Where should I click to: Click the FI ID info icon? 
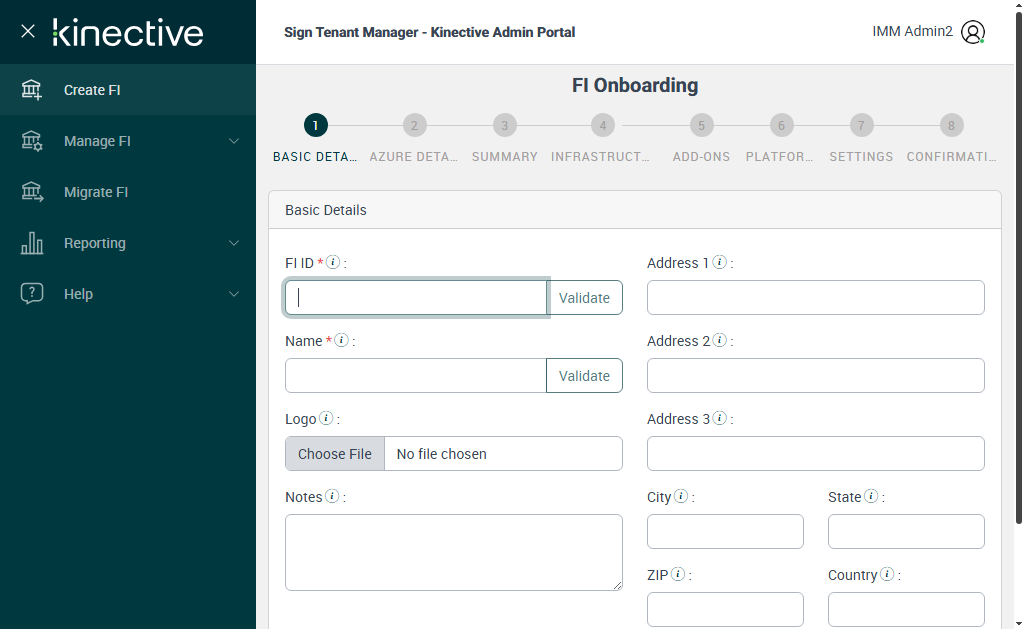coord(333,262)
